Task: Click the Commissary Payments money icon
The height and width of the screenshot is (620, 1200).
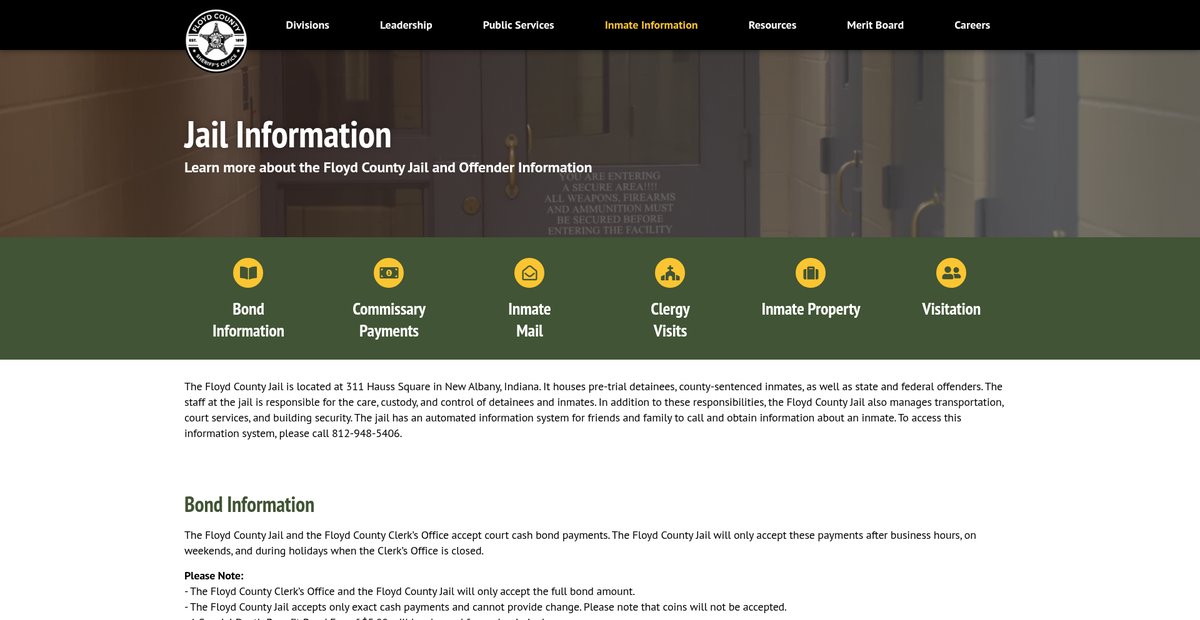Action: pos(389,272)
